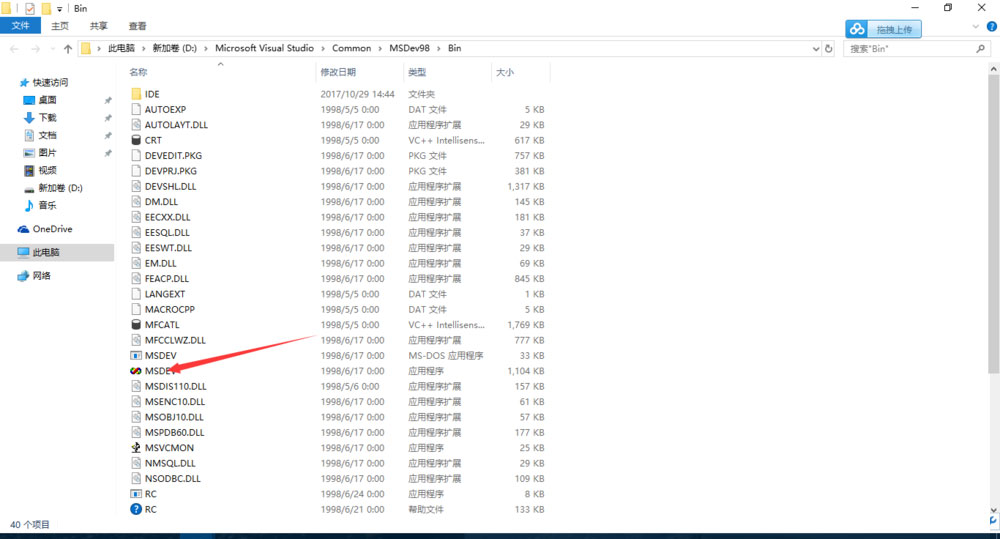
Task: Click 新加卷 (D:) breadcrumb in address bar
Action: (x=174, y=48)
